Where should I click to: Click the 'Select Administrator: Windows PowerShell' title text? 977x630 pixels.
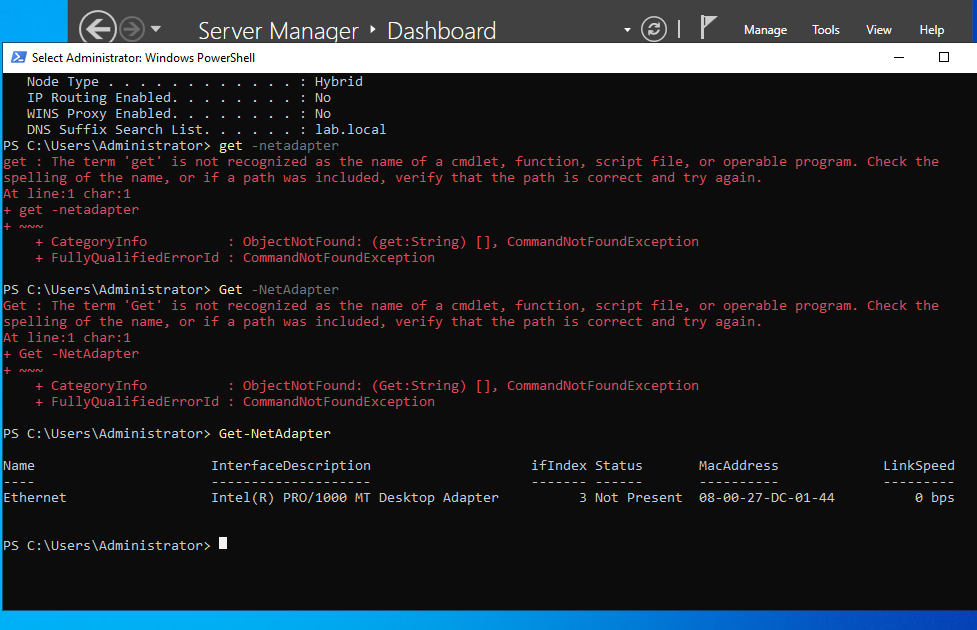tap(143, 58)
